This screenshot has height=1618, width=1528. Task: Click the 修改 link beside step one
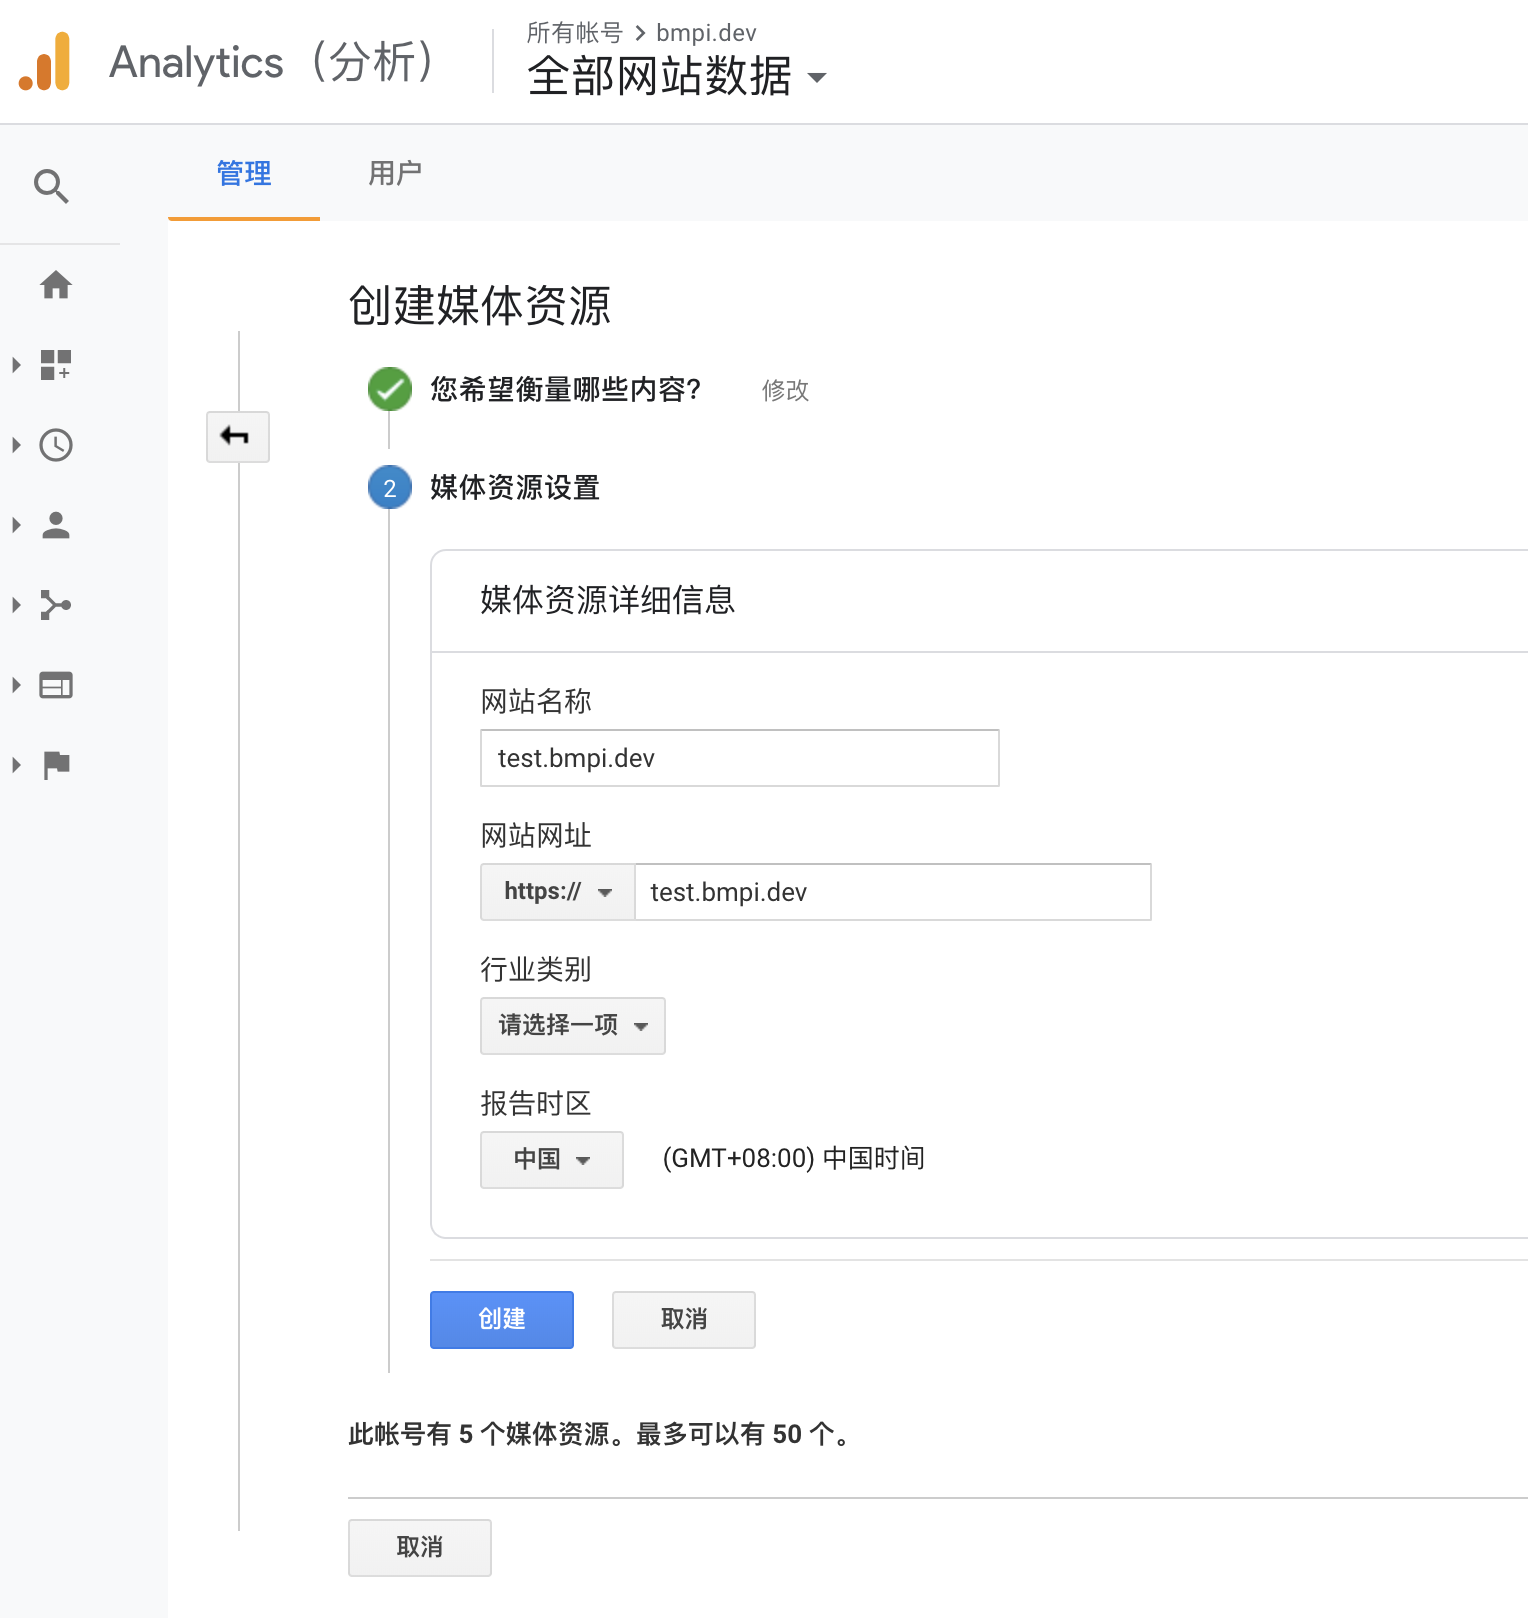point(785,390)
